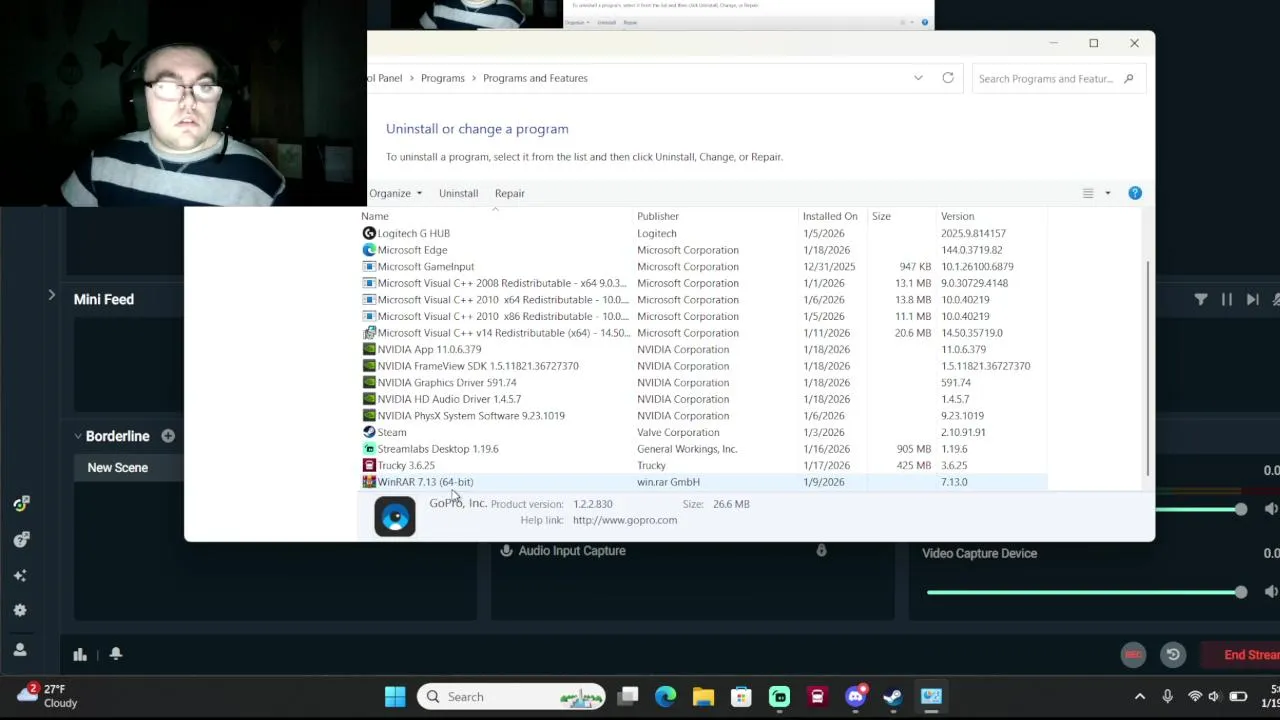
Task: Click the Windows taskbar Search box
Action: [512, 697]
